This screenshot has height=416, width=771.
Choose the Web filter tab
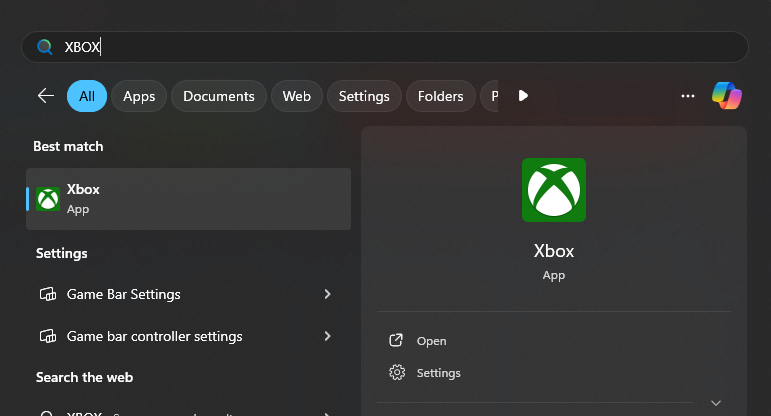coord(296,96)
